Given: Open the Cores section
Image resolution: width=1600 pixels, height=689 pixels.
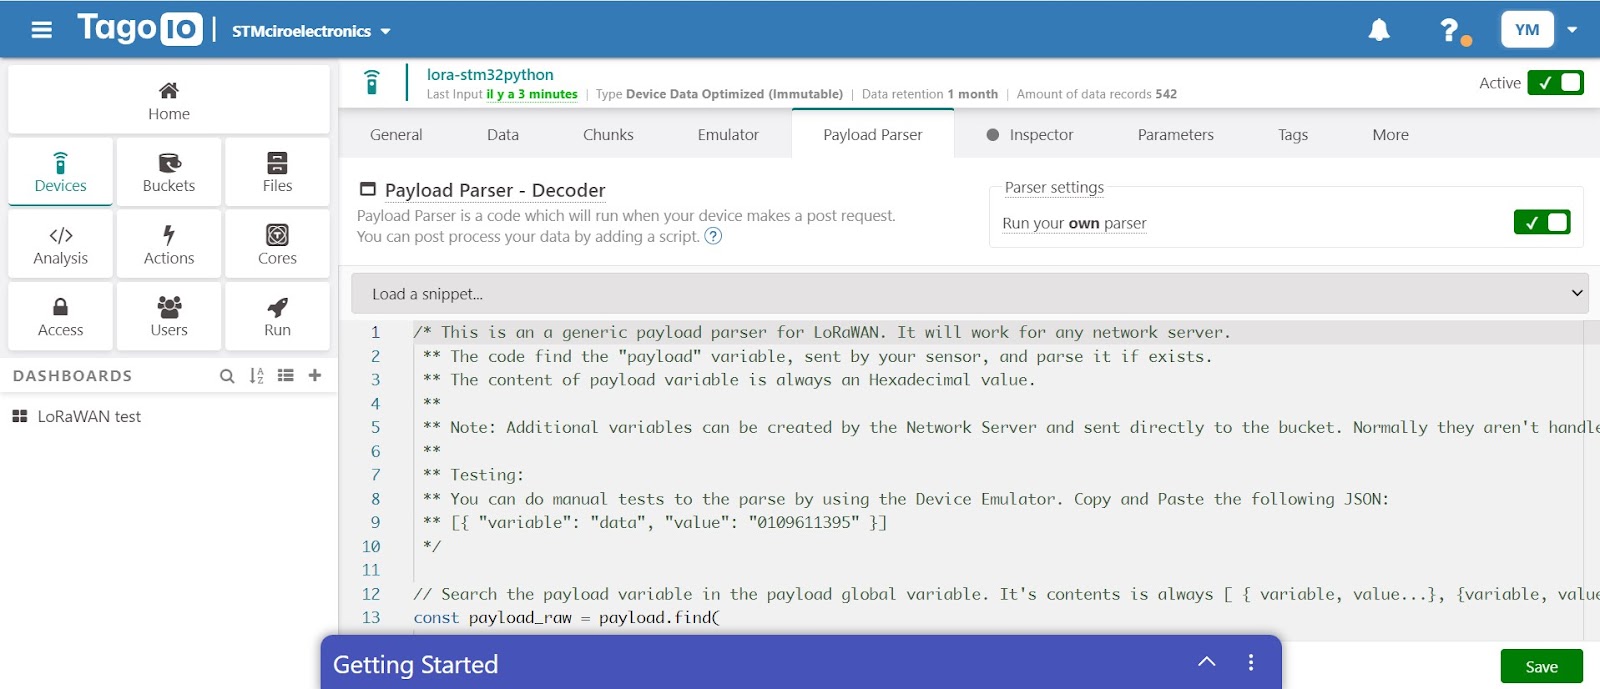Looking at the screenshot, I should (278, 244).
